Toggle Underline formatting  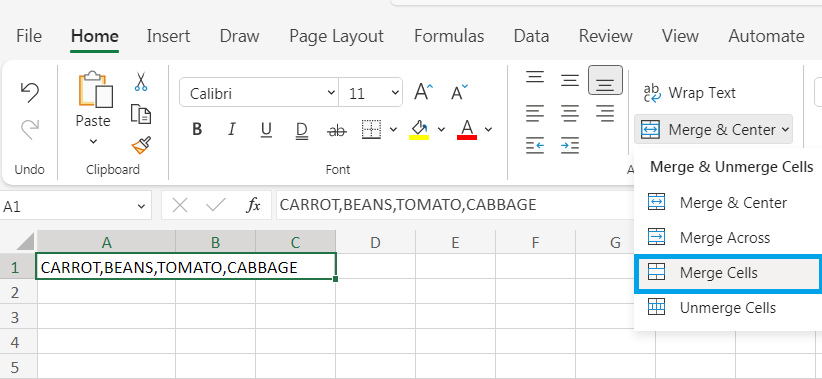[266, 129]
